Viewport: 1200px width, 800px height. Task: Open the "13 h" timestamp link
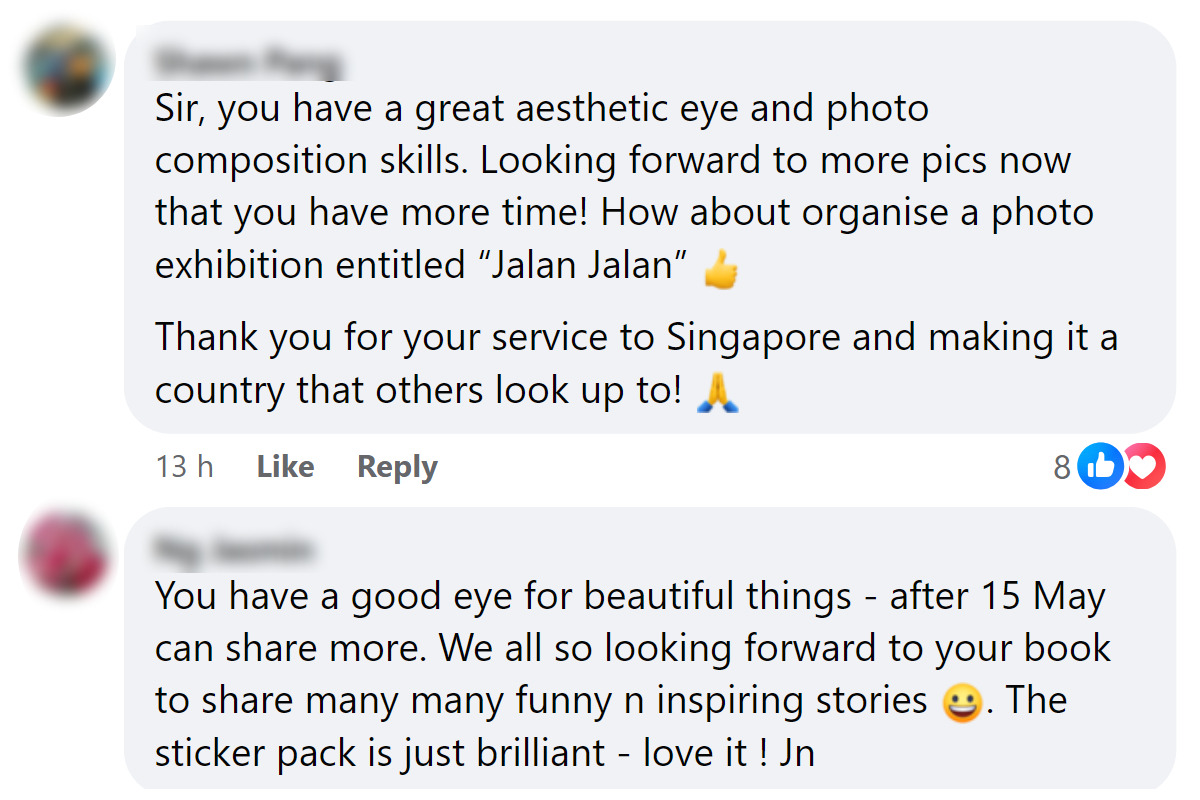click(x=184, y=467)
